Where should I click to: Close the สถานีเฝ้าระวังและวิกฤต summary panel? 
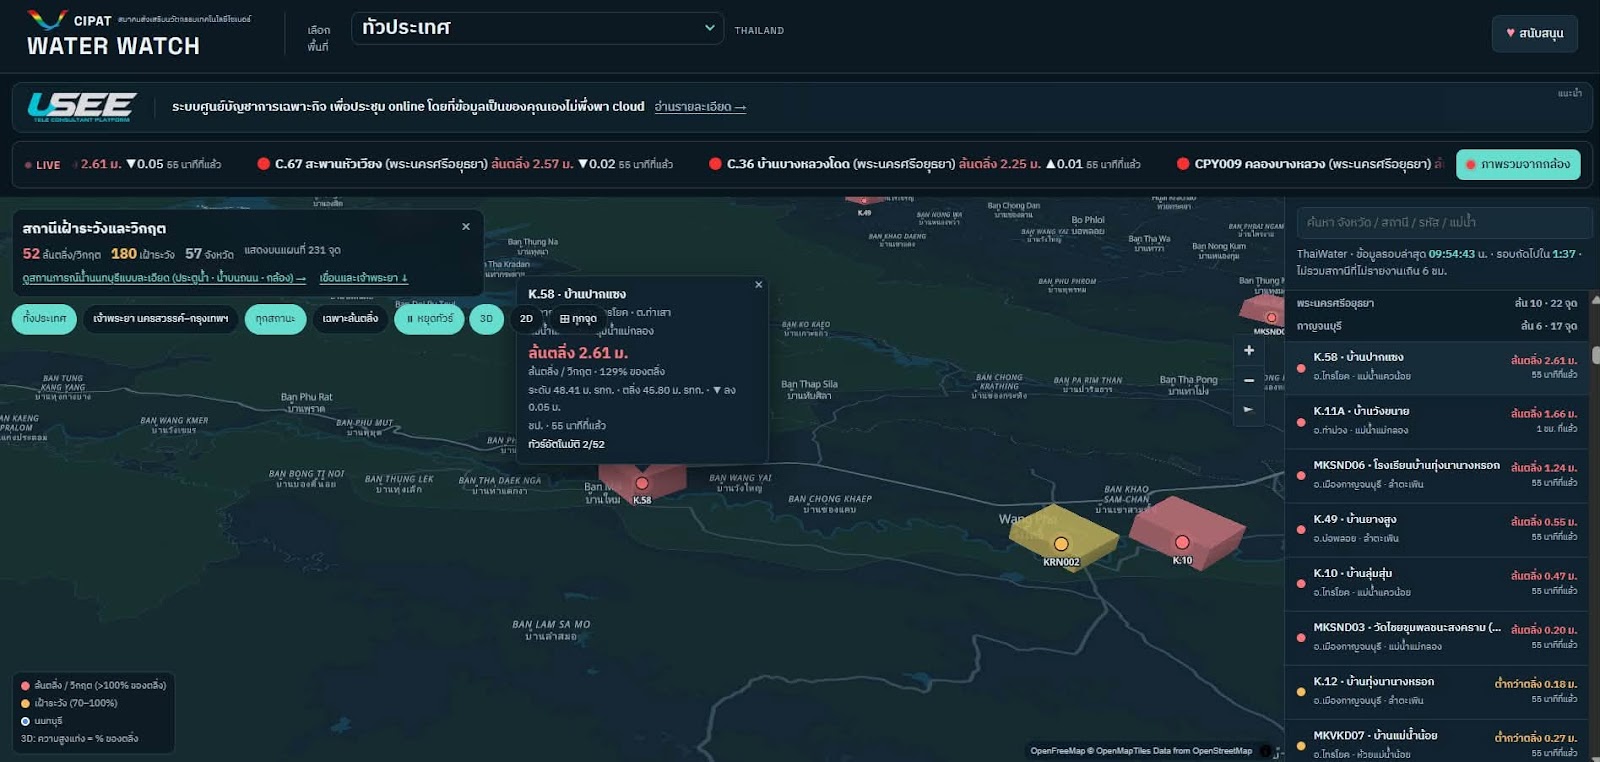466,227
